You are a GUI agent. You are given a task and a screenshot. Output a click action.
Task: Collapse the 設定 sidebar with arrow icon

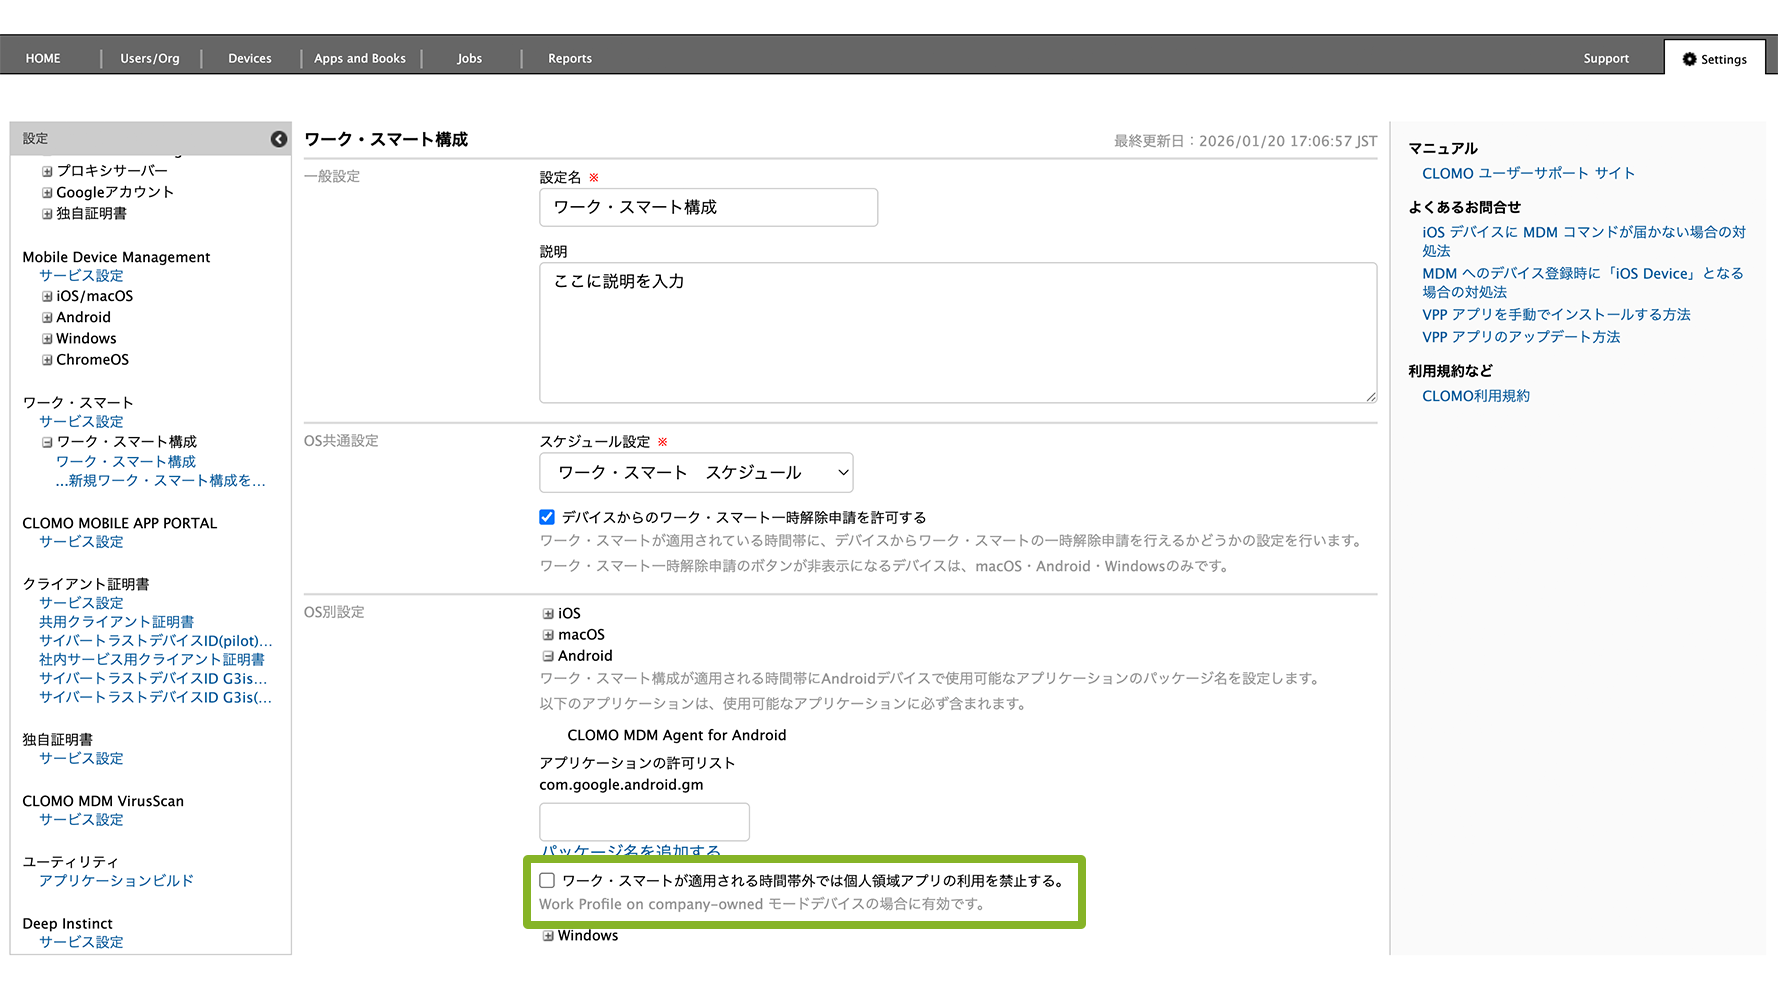[x=279, y=139]
